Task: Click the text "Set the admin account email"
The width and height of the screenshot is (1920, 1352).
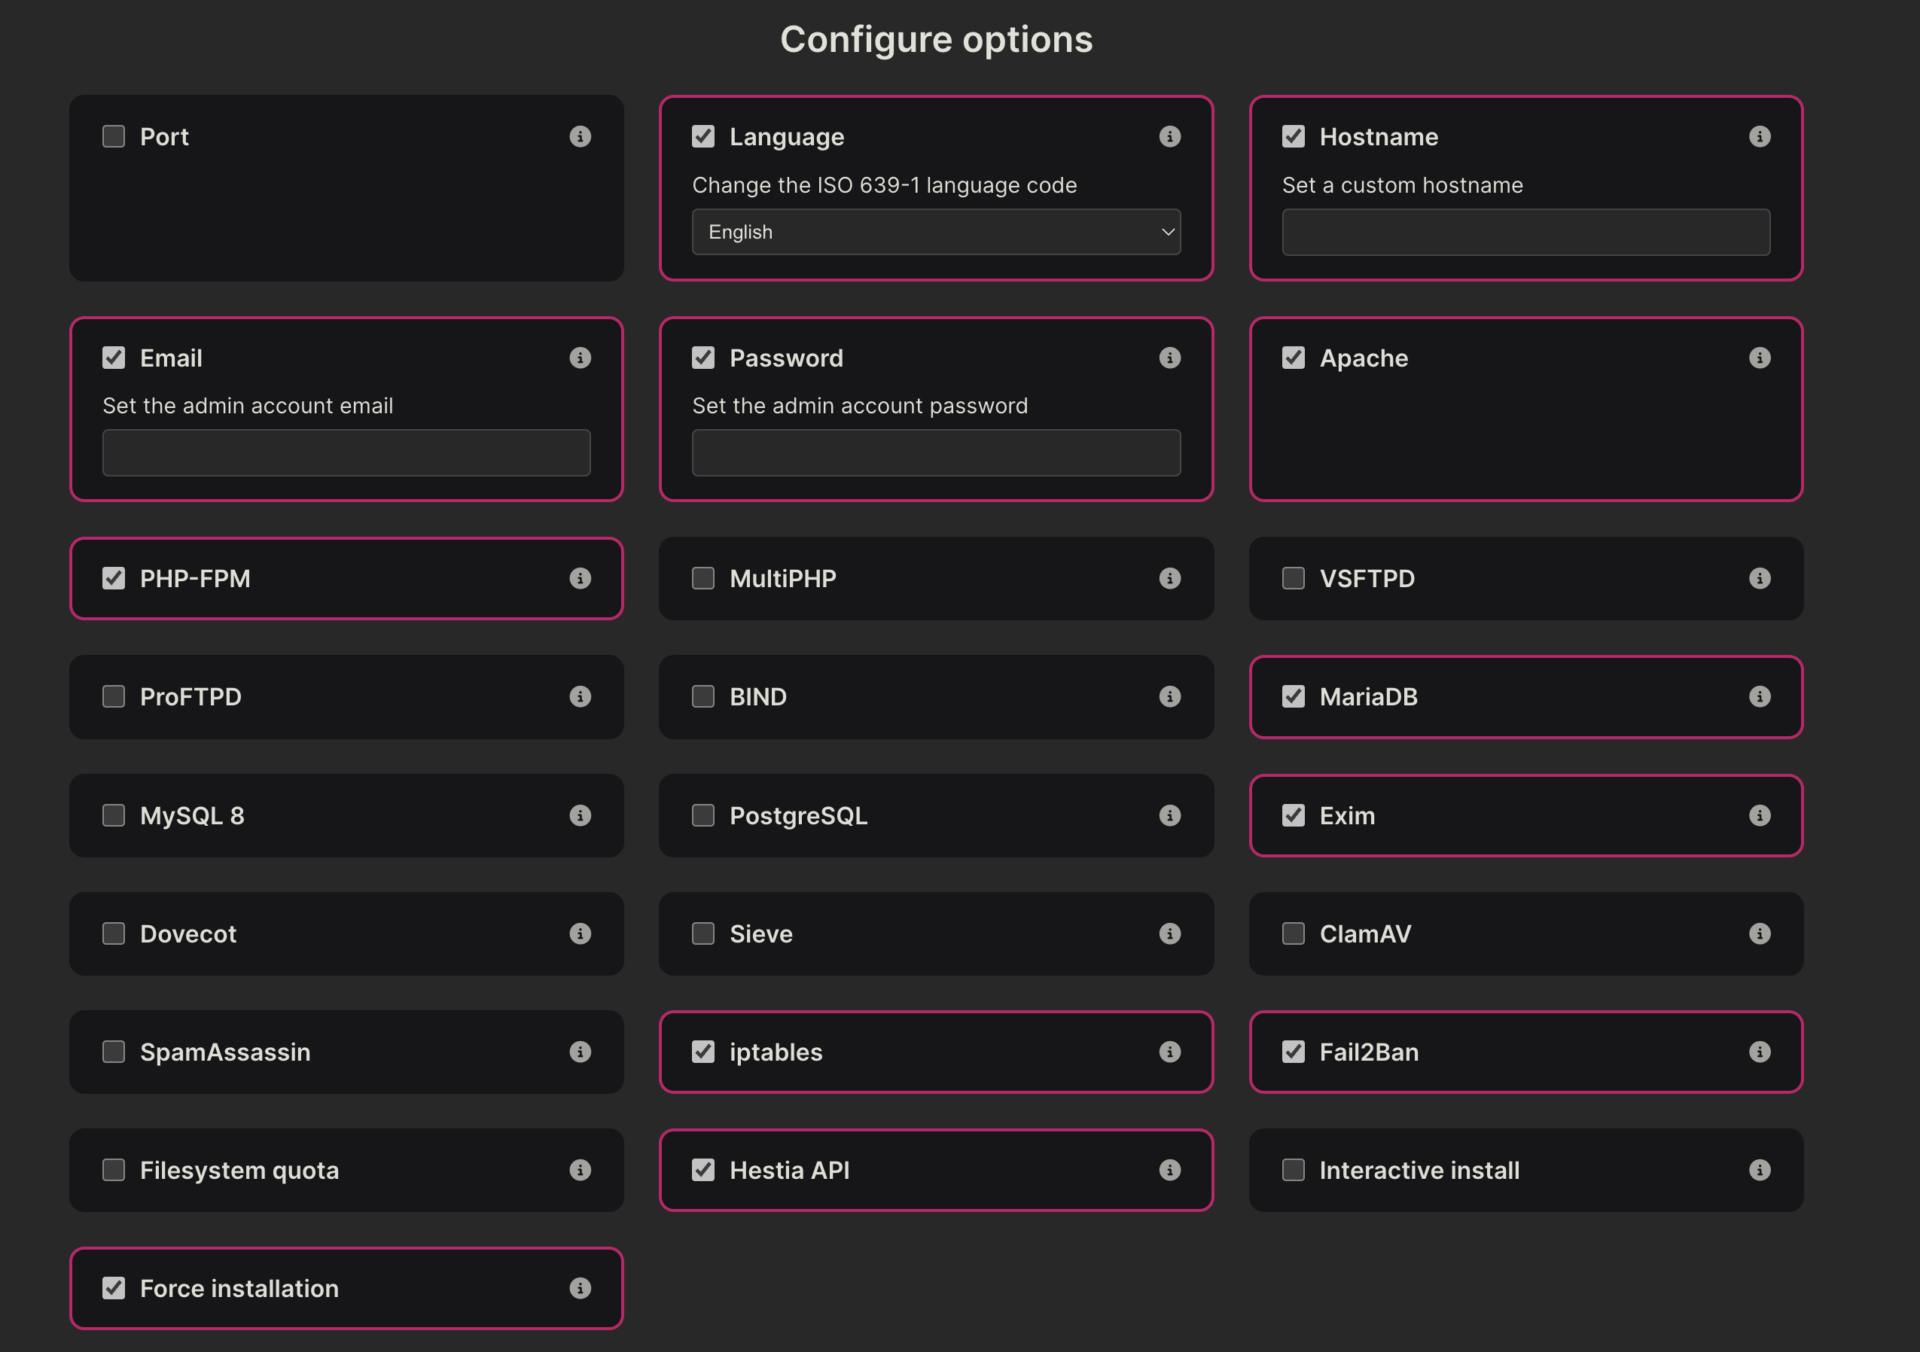Action: coord(247,406)
